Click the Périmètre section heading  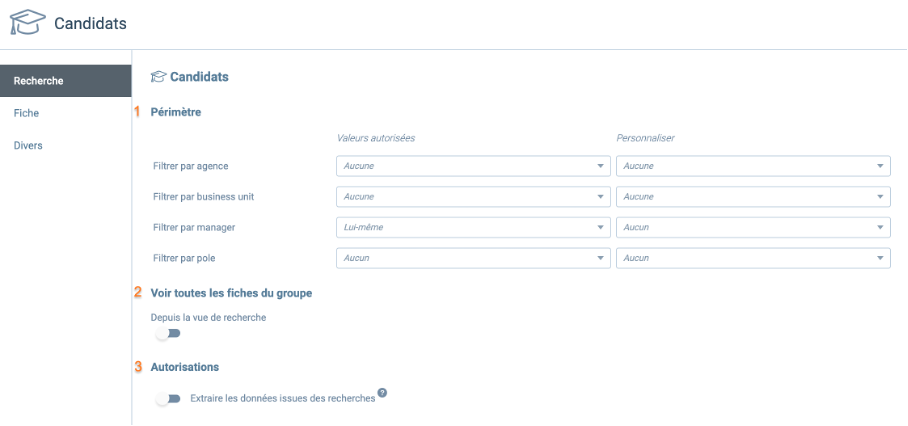tap(175, 112)
